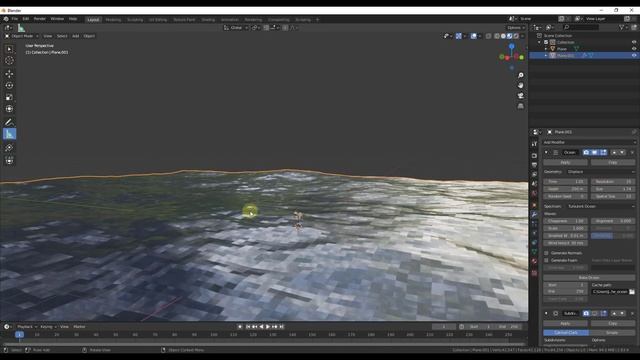Switch to the Modeling workspace tab
640x360 pixels.
(113, 20)
